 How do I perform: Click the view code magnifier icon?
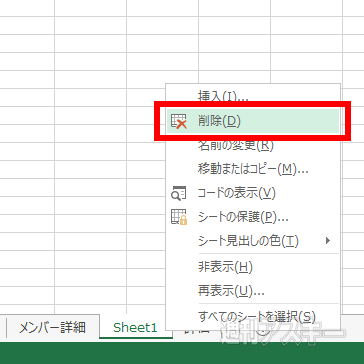(x=179, y=193)
